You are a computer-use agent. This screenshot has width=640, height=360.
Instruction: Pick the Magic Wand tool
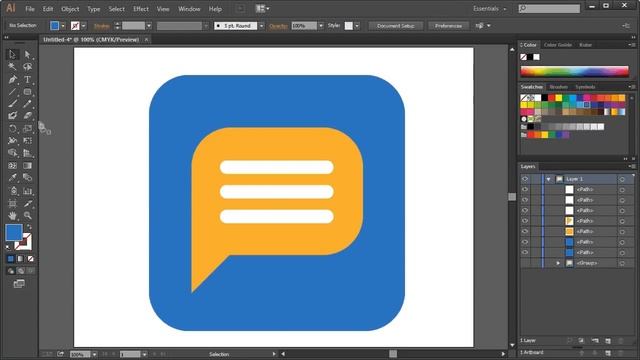pyautogui.click(x=12, y=67)
